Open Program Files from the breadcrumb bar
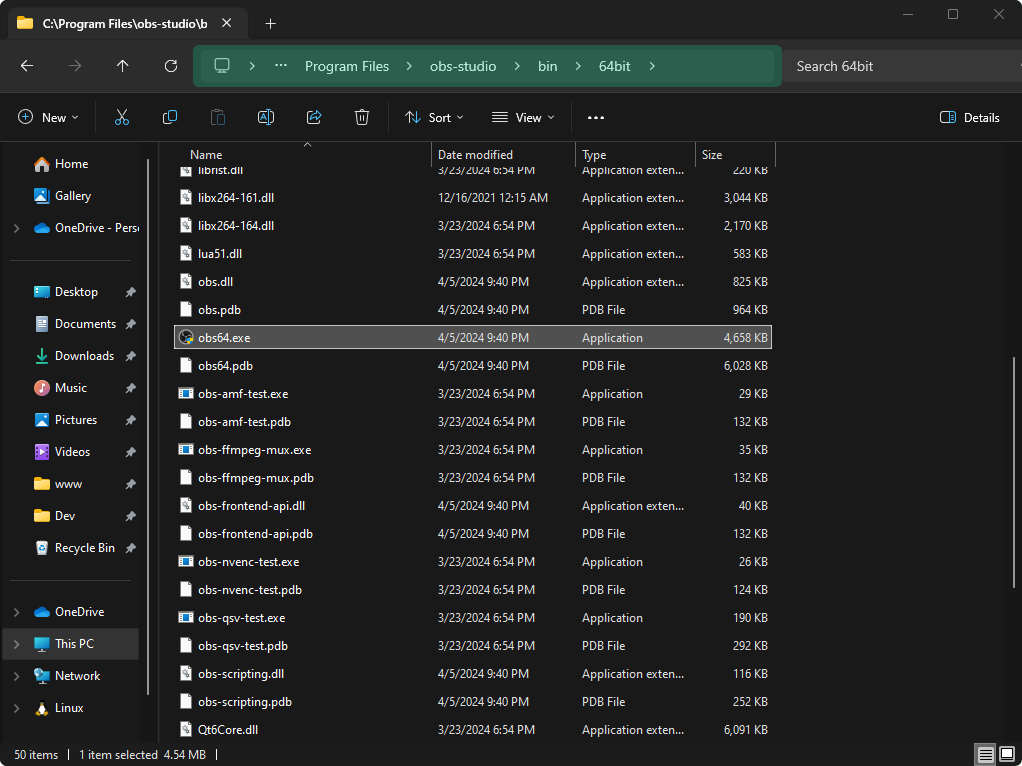 point(347,66)
